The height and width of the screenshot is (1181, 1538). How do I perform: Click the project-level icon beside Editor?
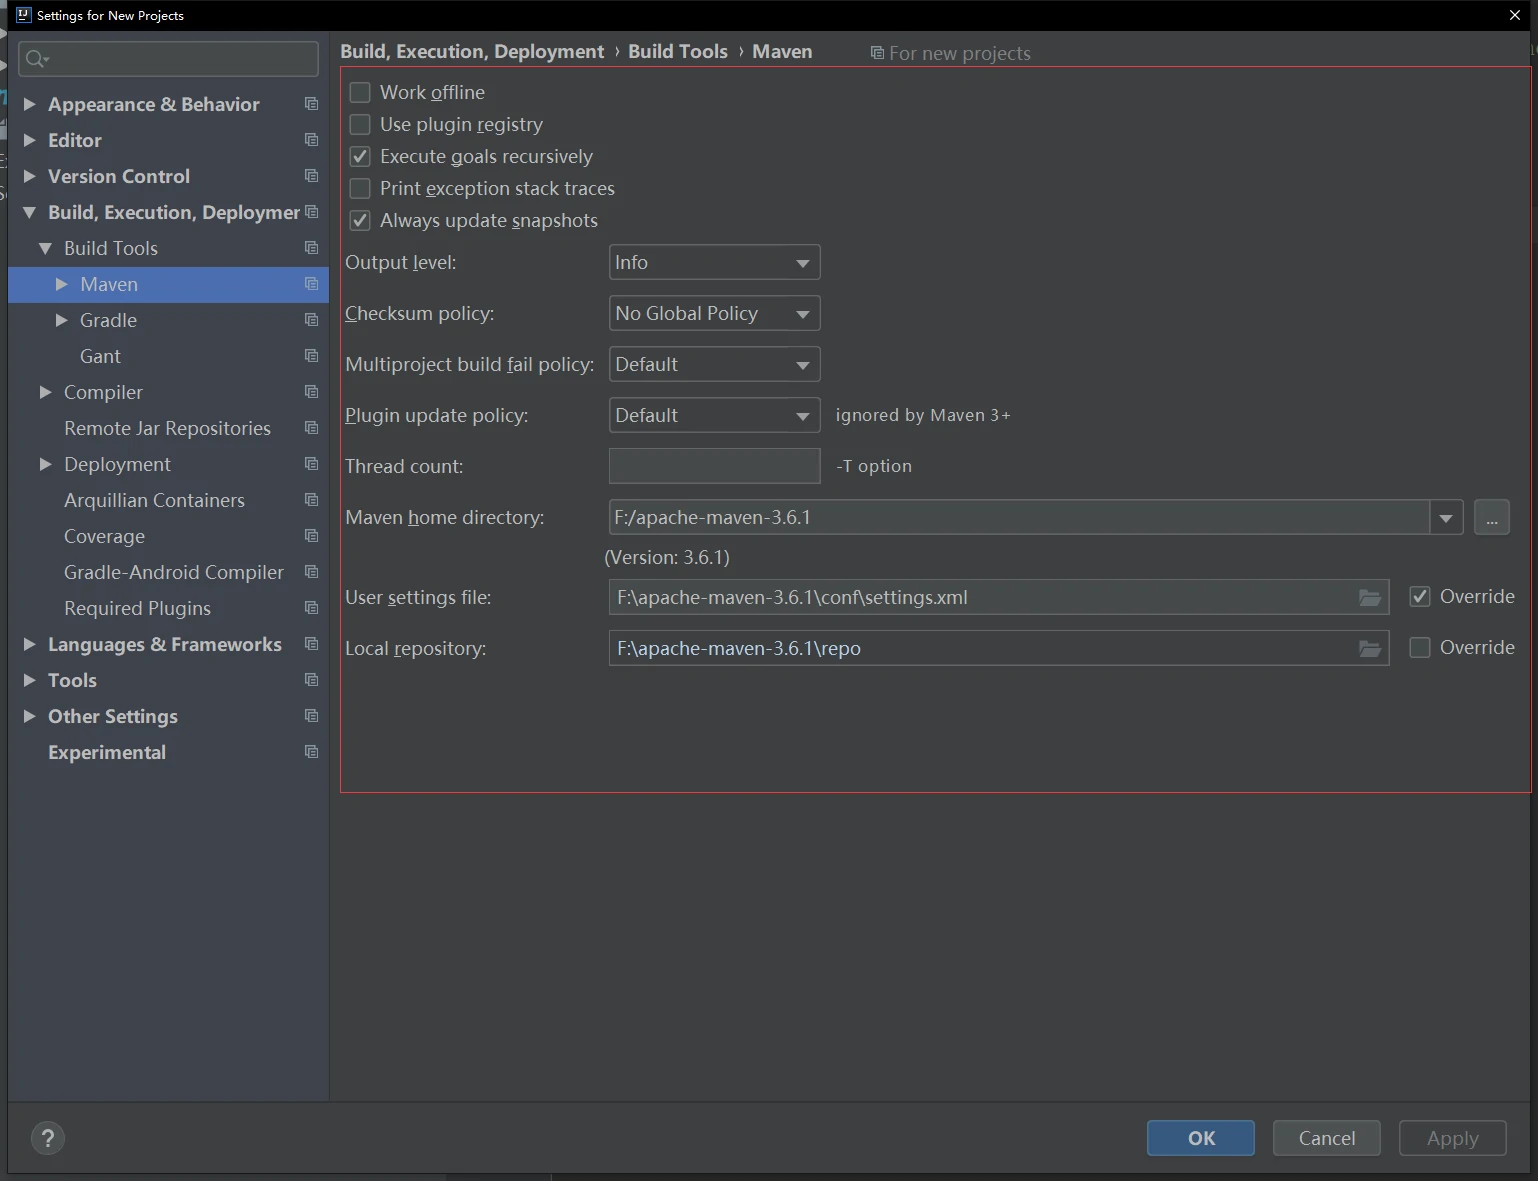[311, 140]
